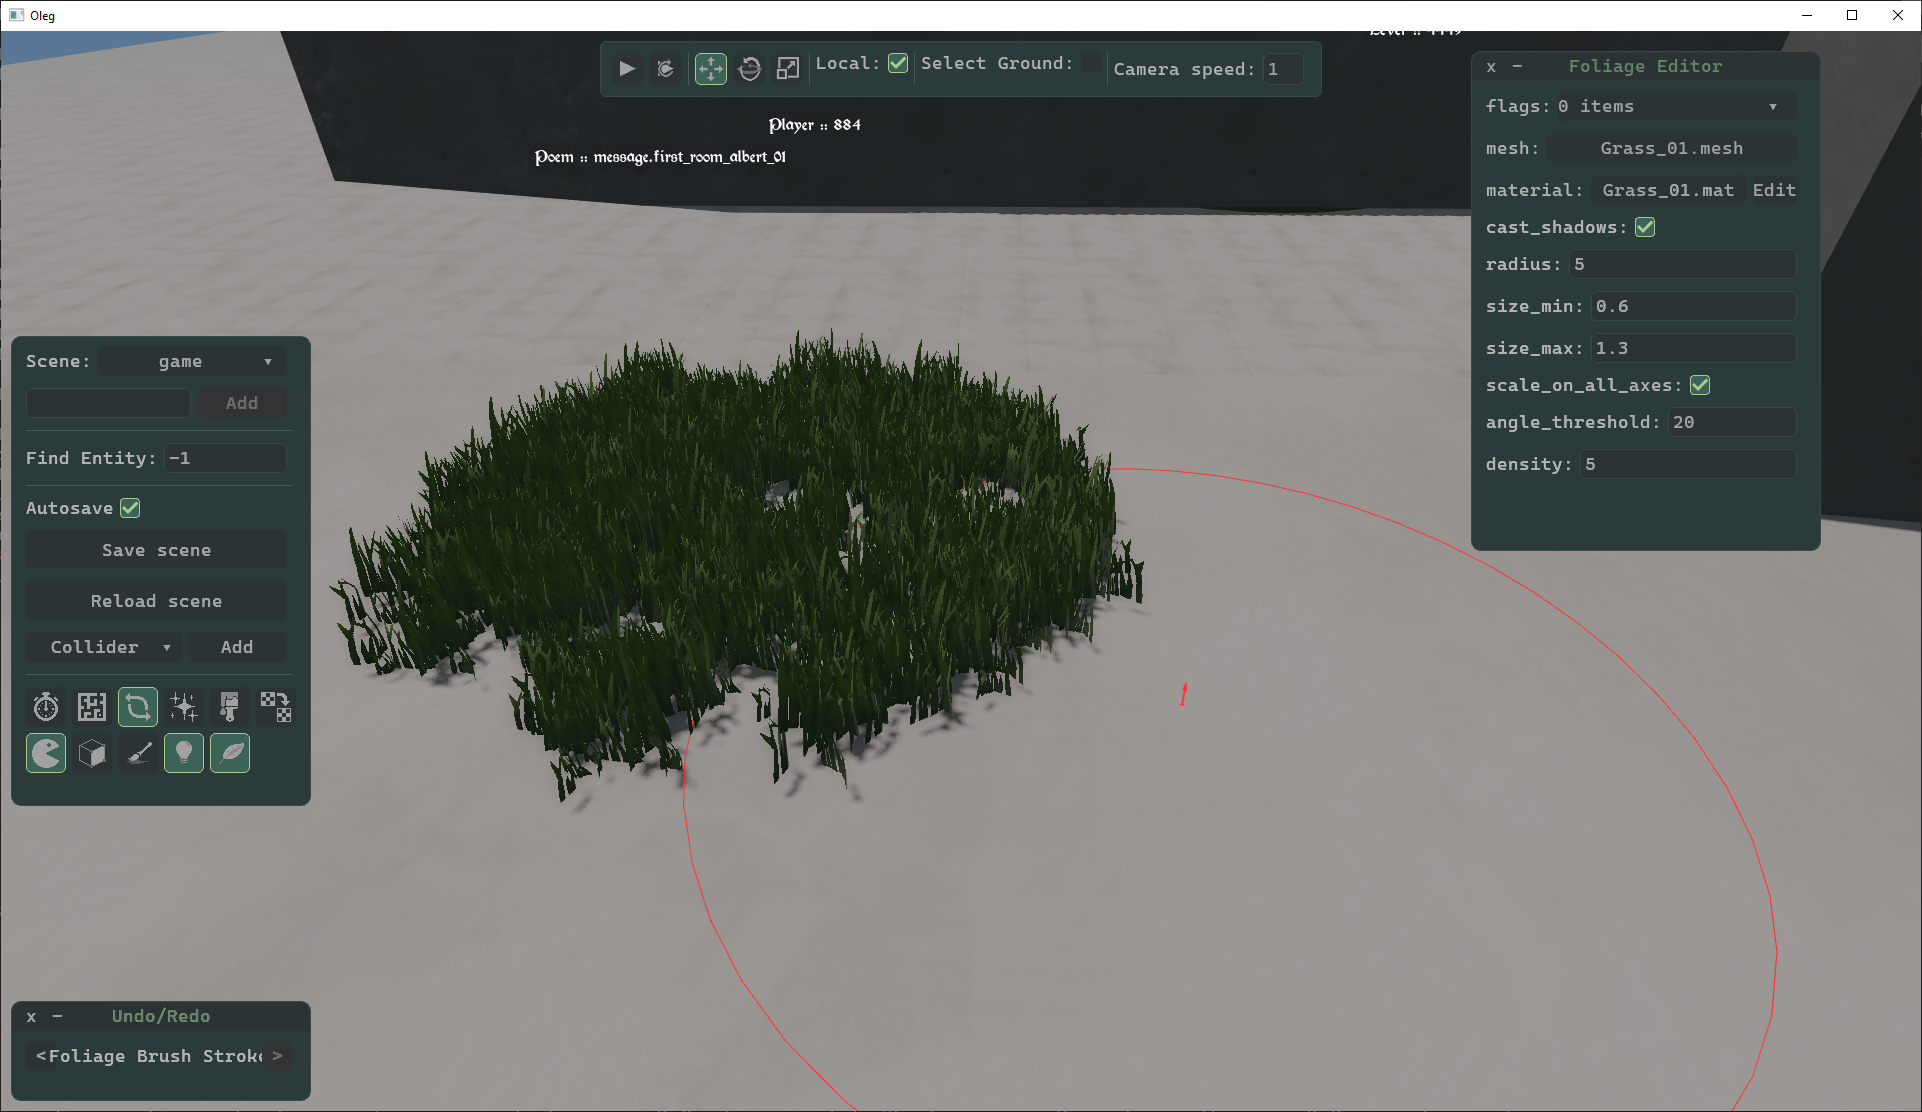Toggle the leaf foliage editor icon
The height and width of the screenshot is (1112, 1922).
coord(230,753)
